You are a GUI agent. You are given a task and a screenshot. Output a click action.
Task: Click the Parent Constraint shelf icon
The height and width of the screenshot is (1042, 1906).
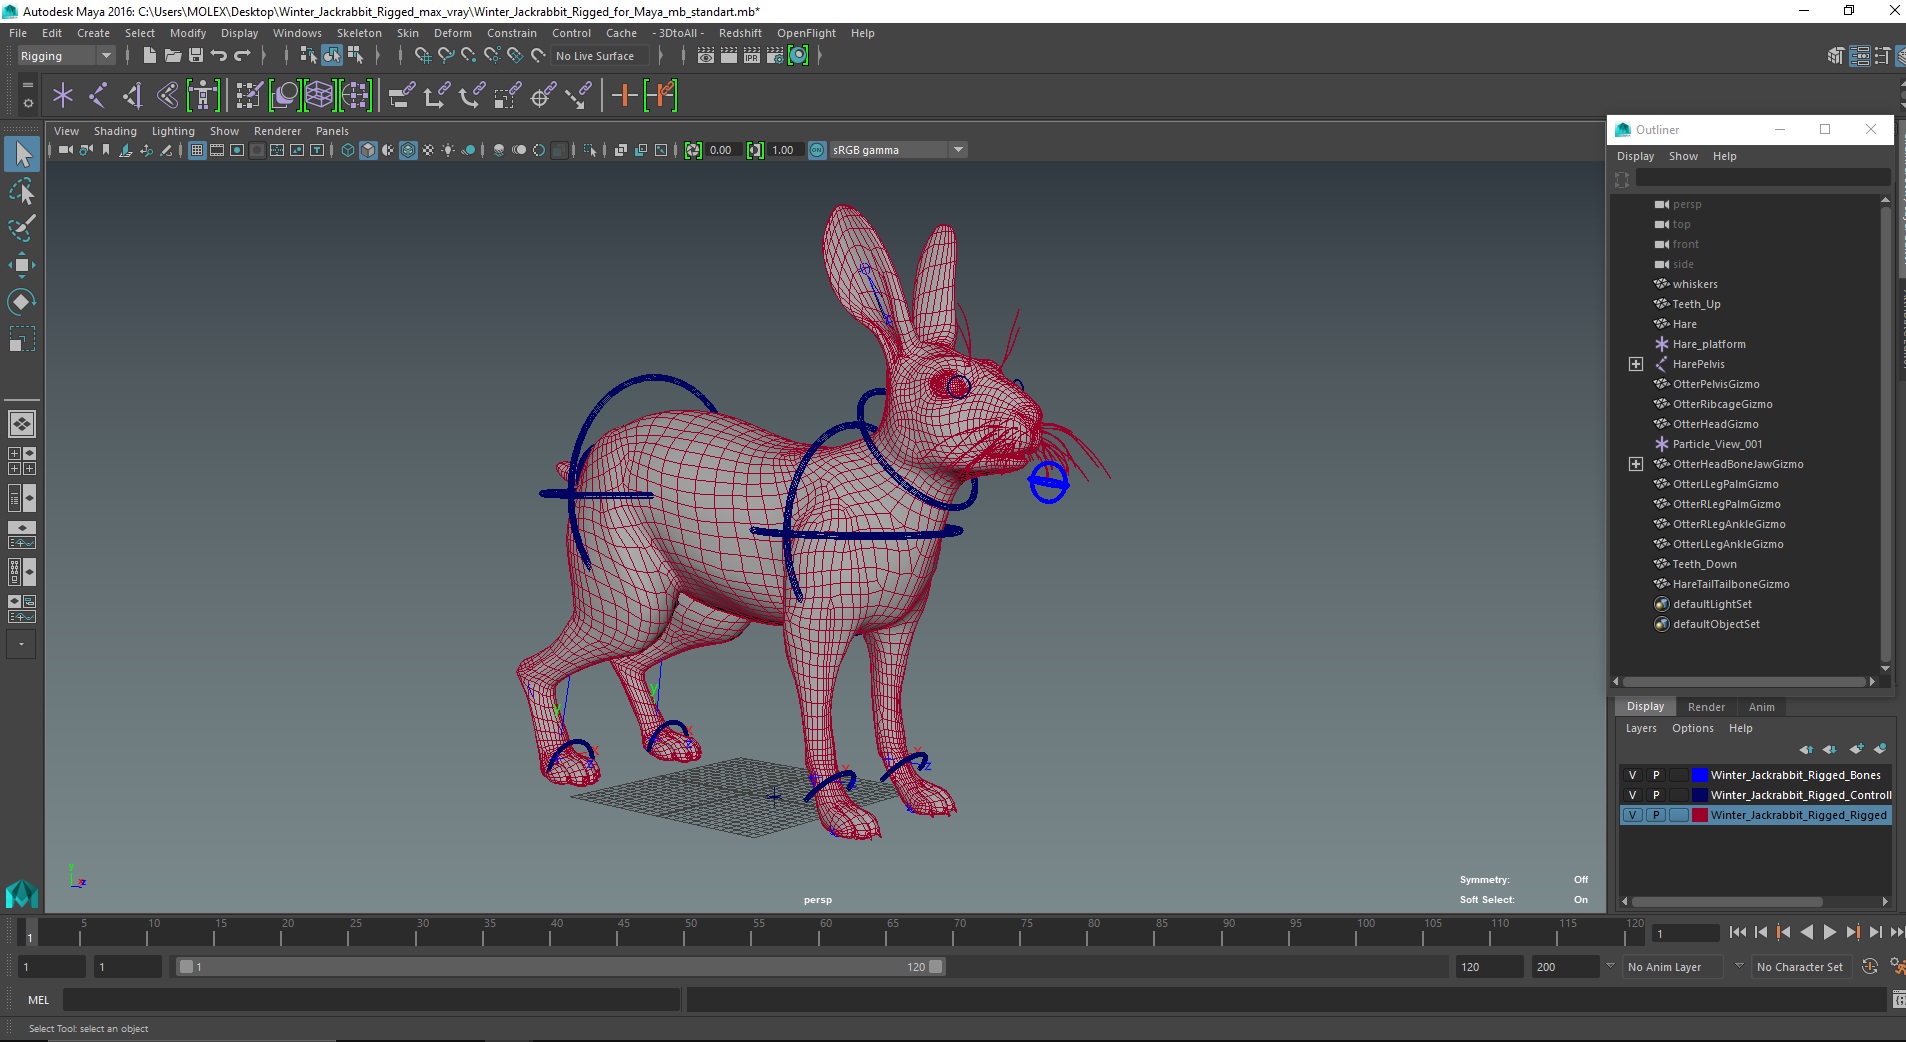click(x=402, y=95)
